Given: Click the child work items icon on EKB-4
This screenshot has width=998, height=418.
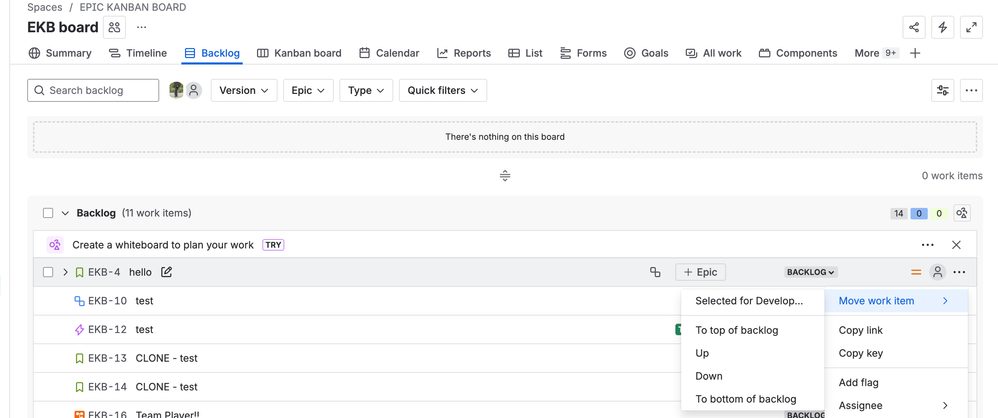Looking at the screenshot, I should (655, 272).
